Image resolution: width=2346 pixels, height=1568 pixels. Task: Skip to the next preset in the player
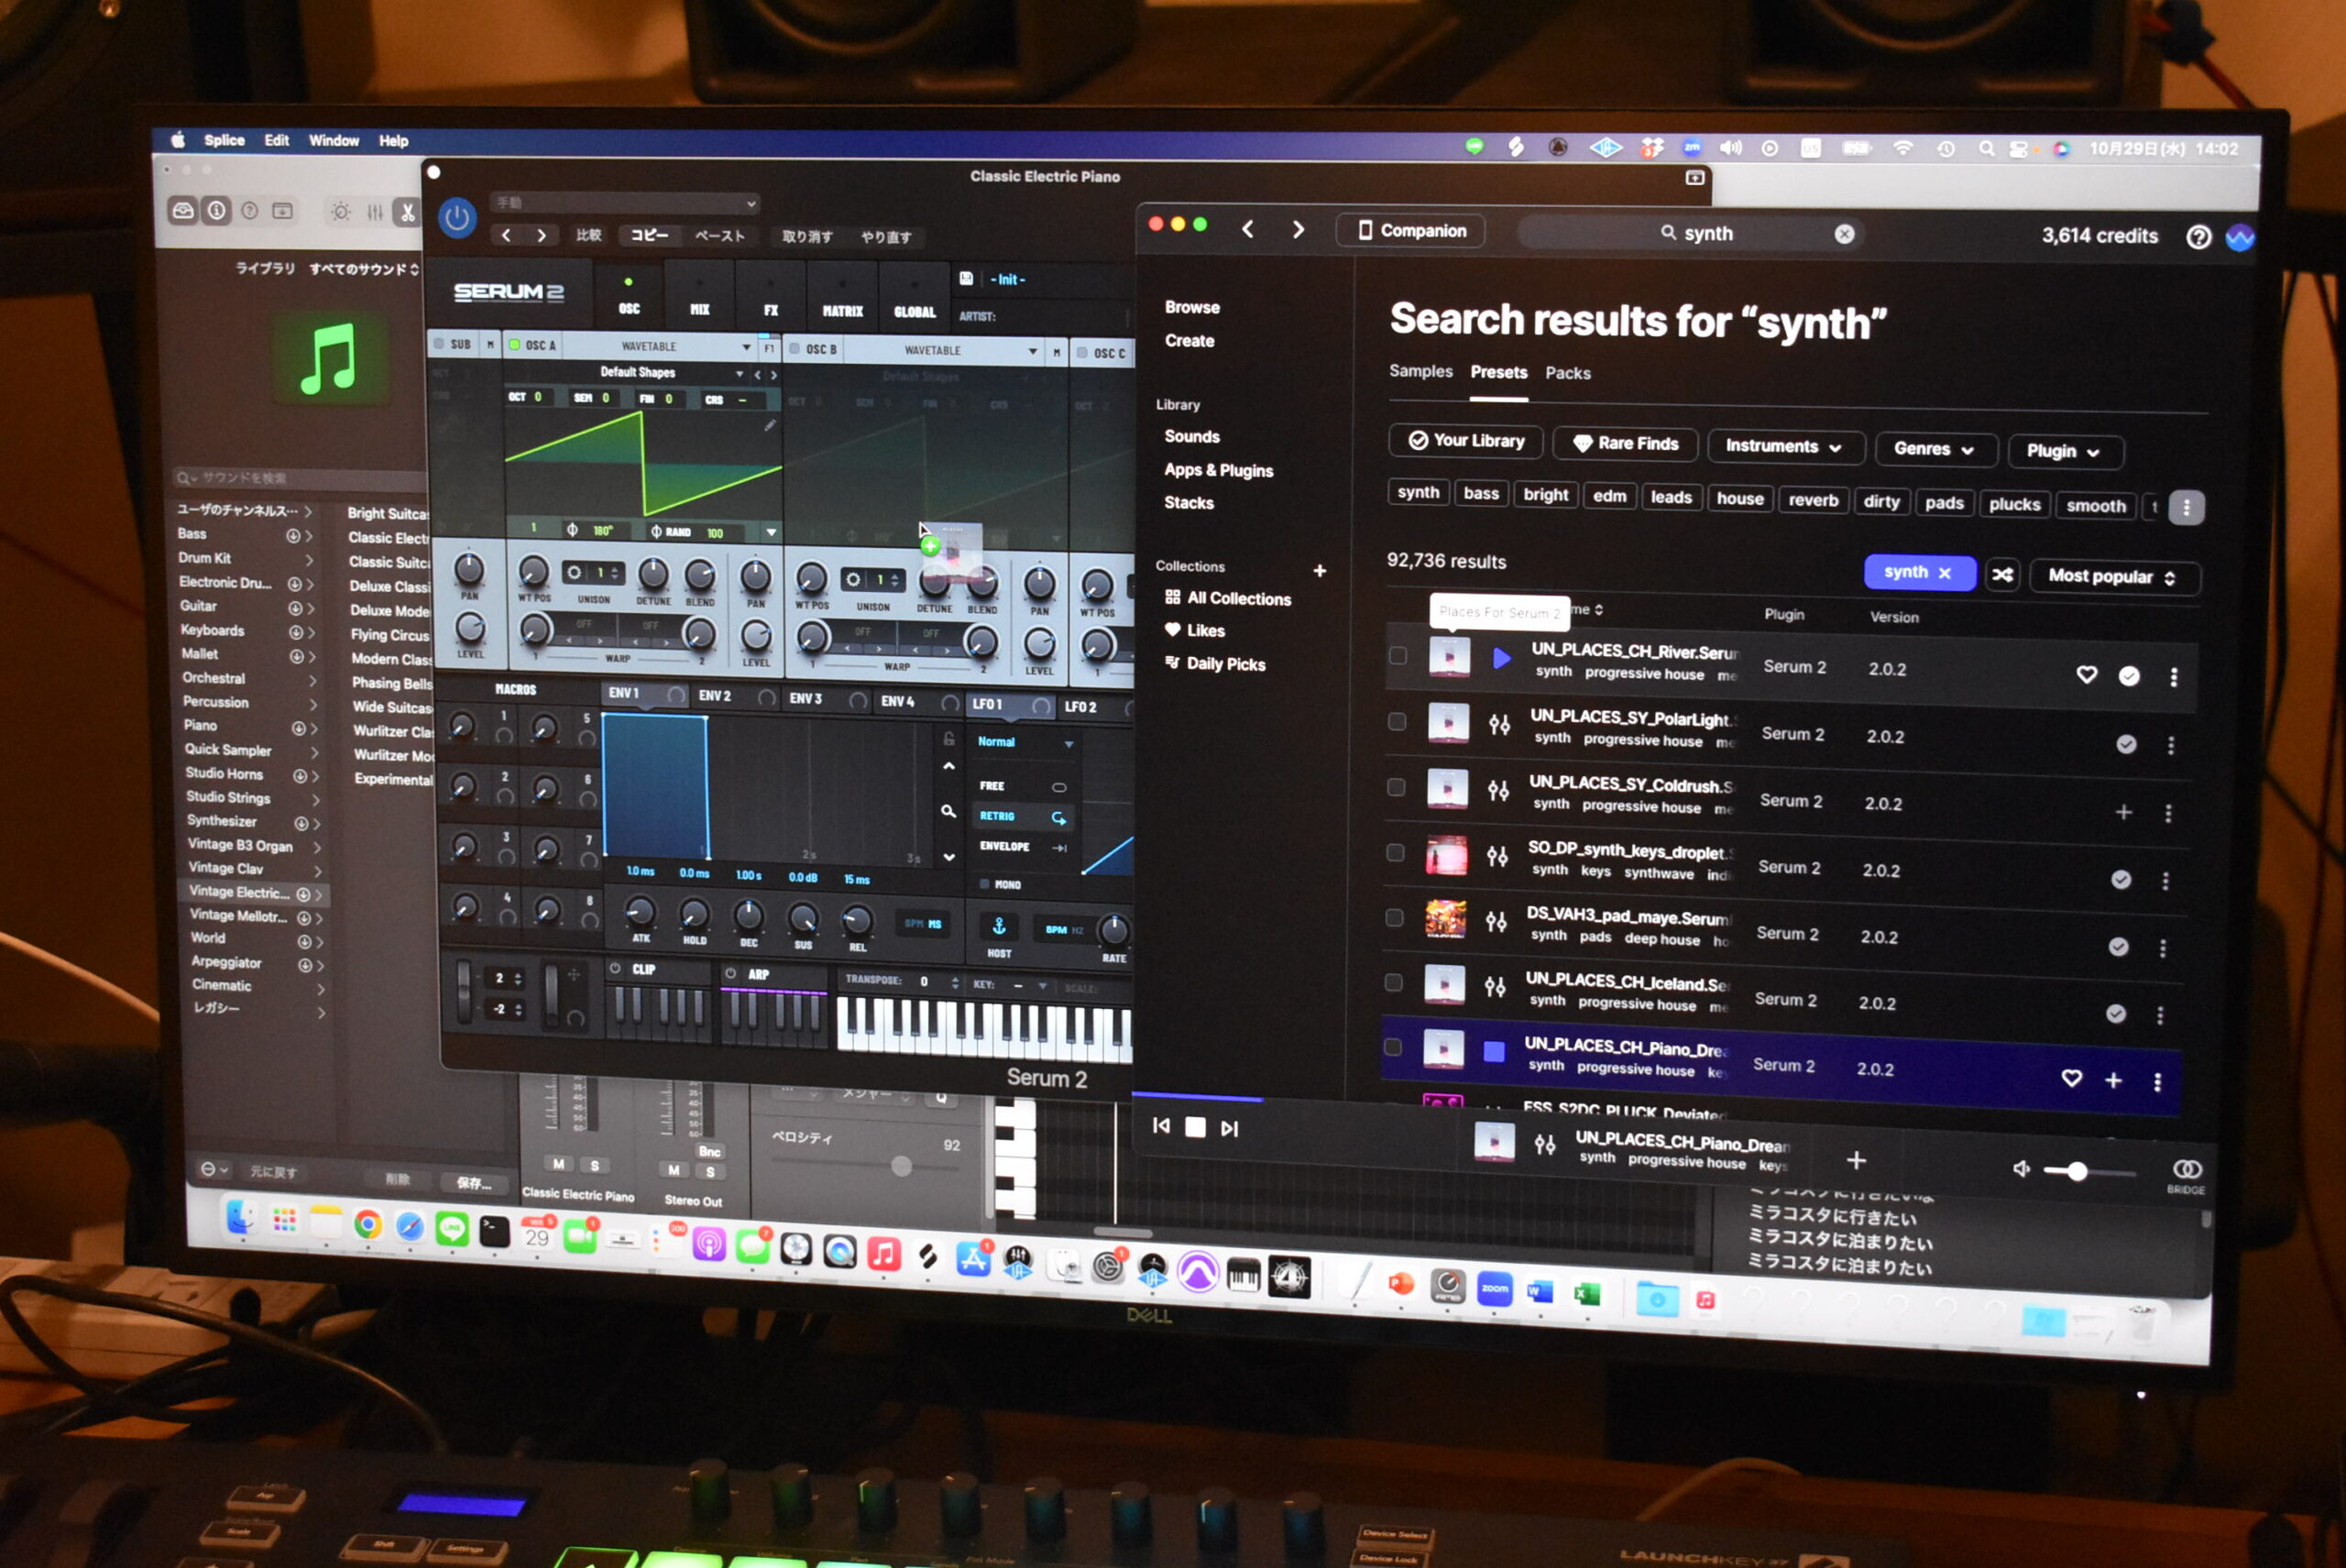click(1230, 1129)
